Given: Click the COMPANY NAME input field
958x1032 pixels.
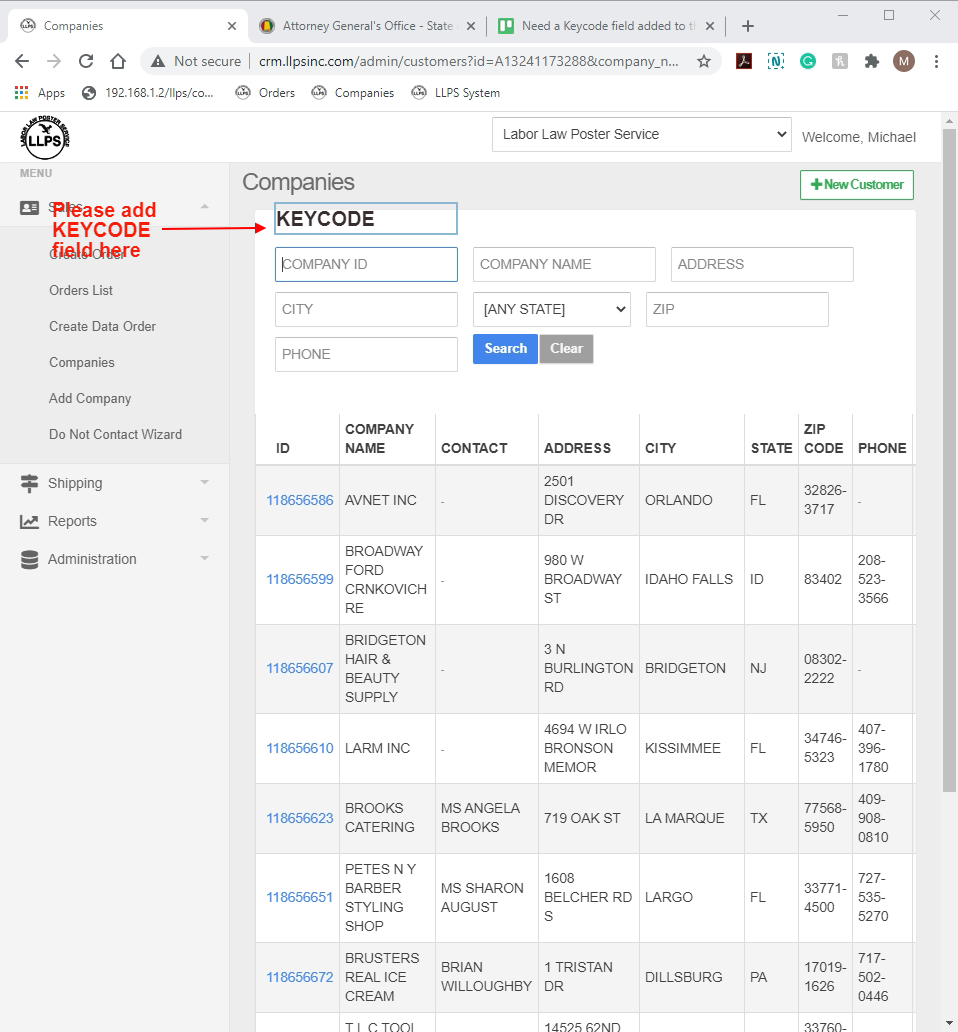Looking at the screenshot, I should (564, 265).
